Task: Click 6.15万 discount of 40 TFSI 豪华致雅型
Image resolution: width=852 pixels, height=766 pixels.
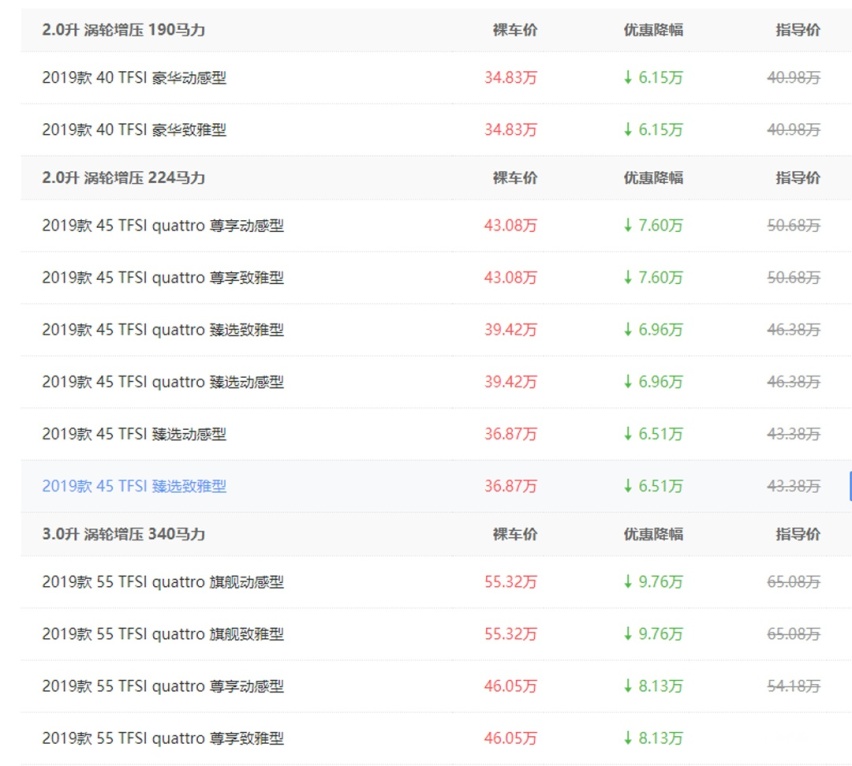Action: 653,130
